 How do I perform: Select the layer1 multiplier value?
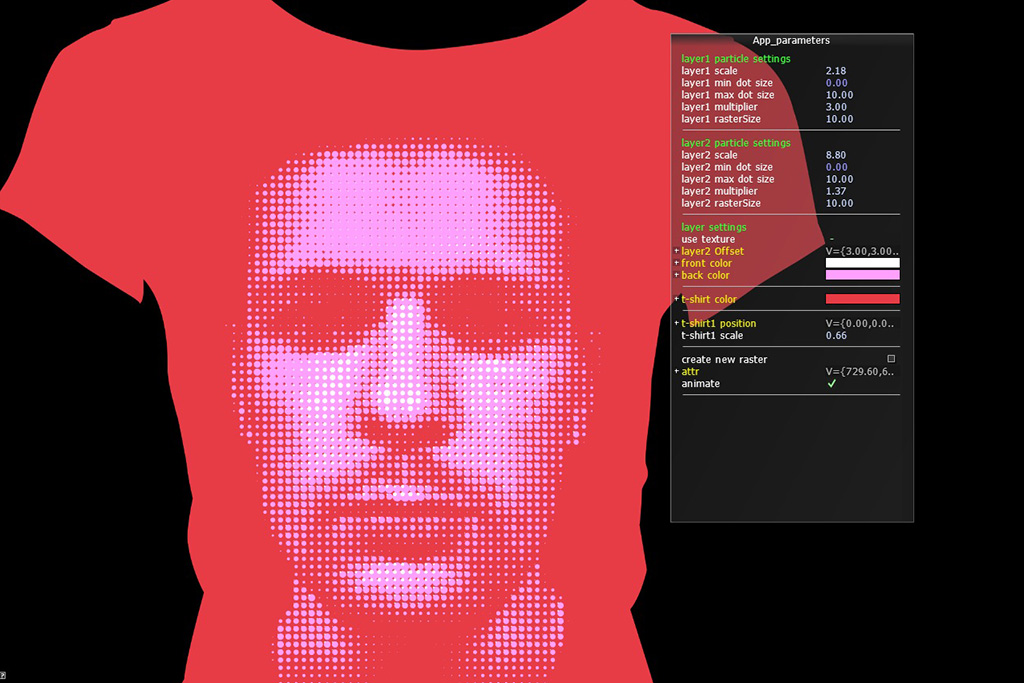(x=836, y=107)
